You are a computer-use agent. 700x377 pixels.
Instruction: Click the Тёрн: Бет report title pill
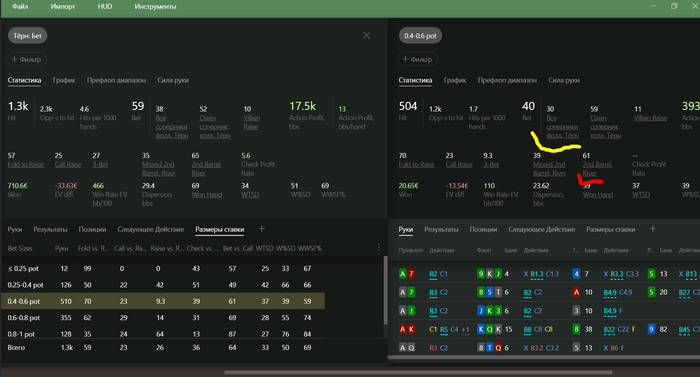[x=28, y=36]
